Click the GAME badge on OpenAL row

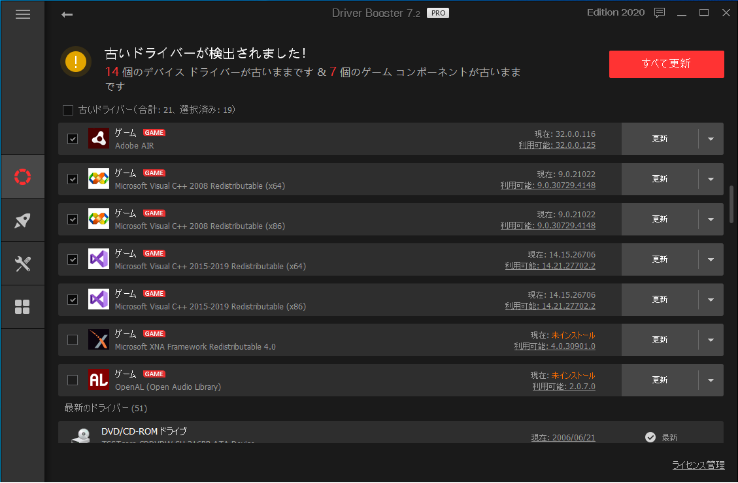point(154,374)
